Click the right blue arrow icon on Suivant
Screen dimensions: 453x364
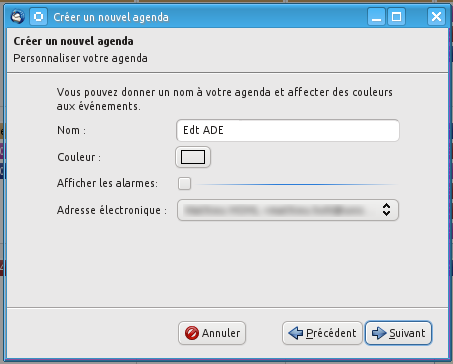379,333
